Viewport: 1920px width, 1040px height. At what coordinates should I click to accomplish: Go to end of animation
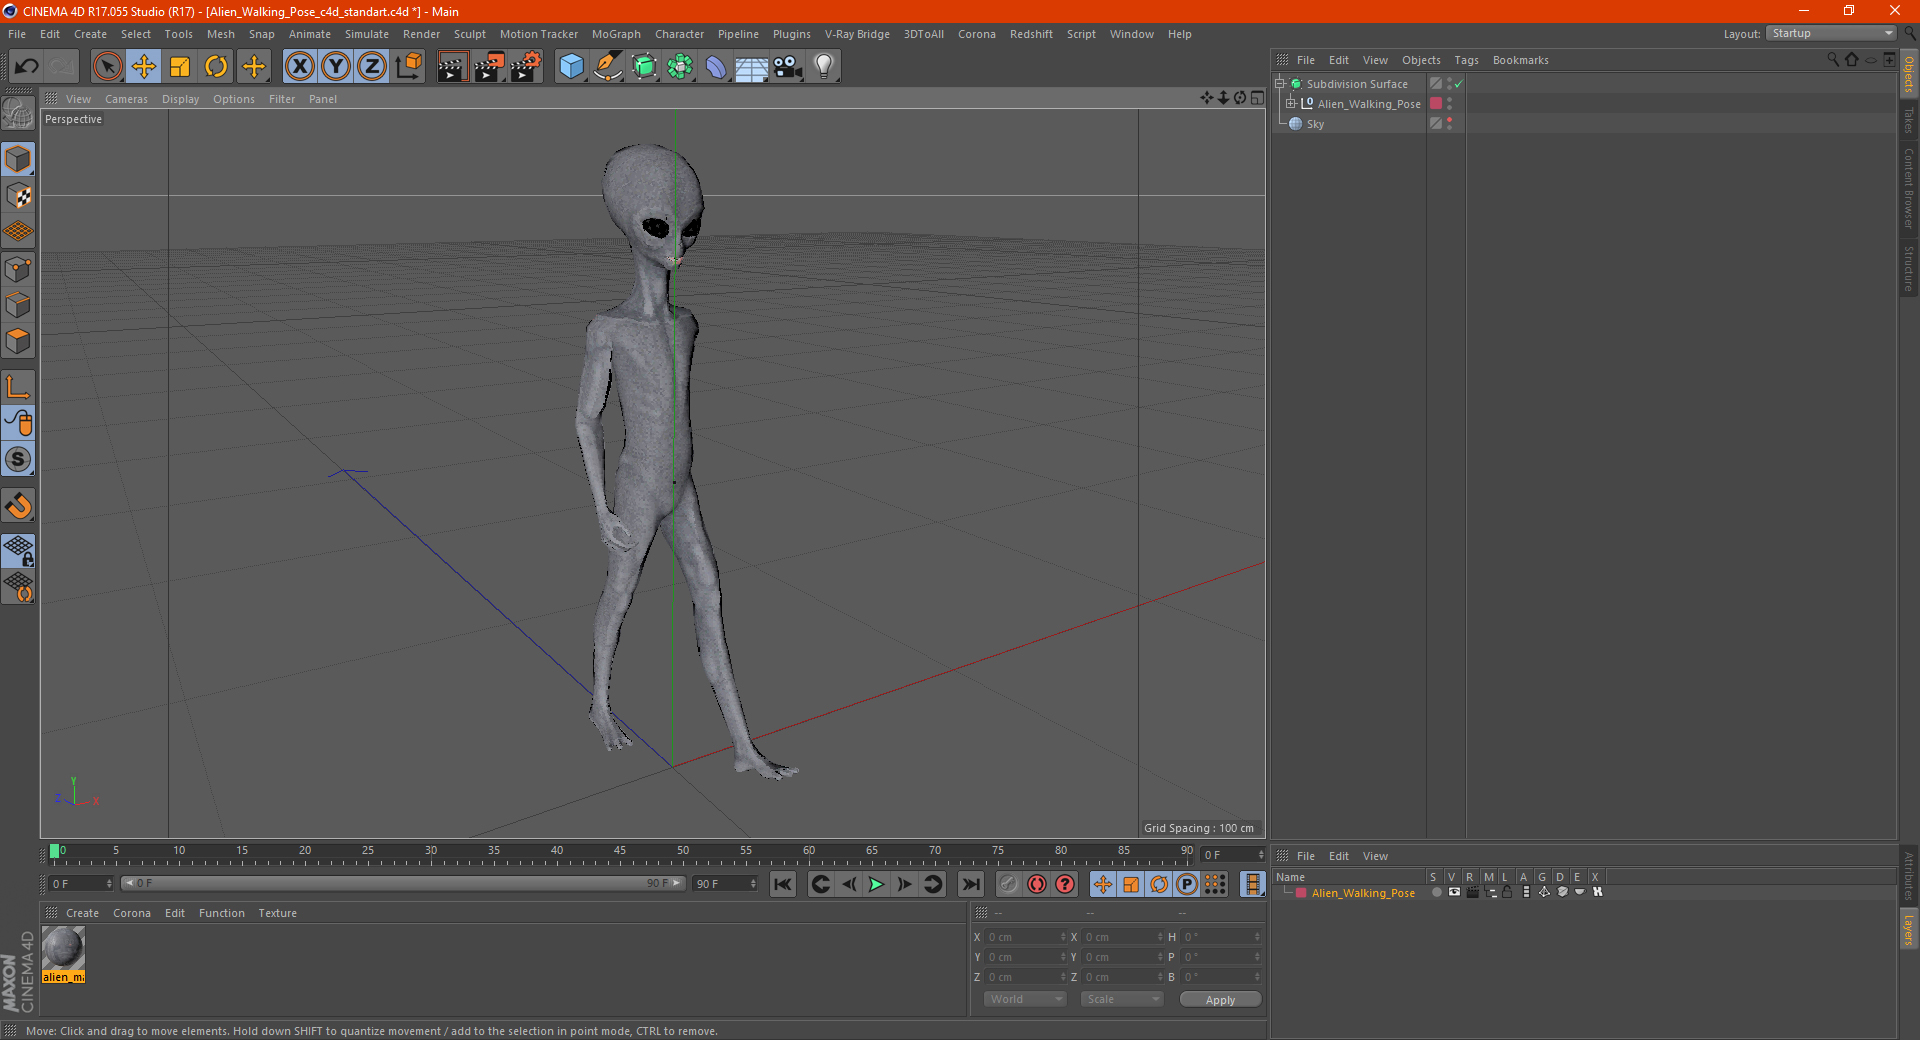[970, 884]
